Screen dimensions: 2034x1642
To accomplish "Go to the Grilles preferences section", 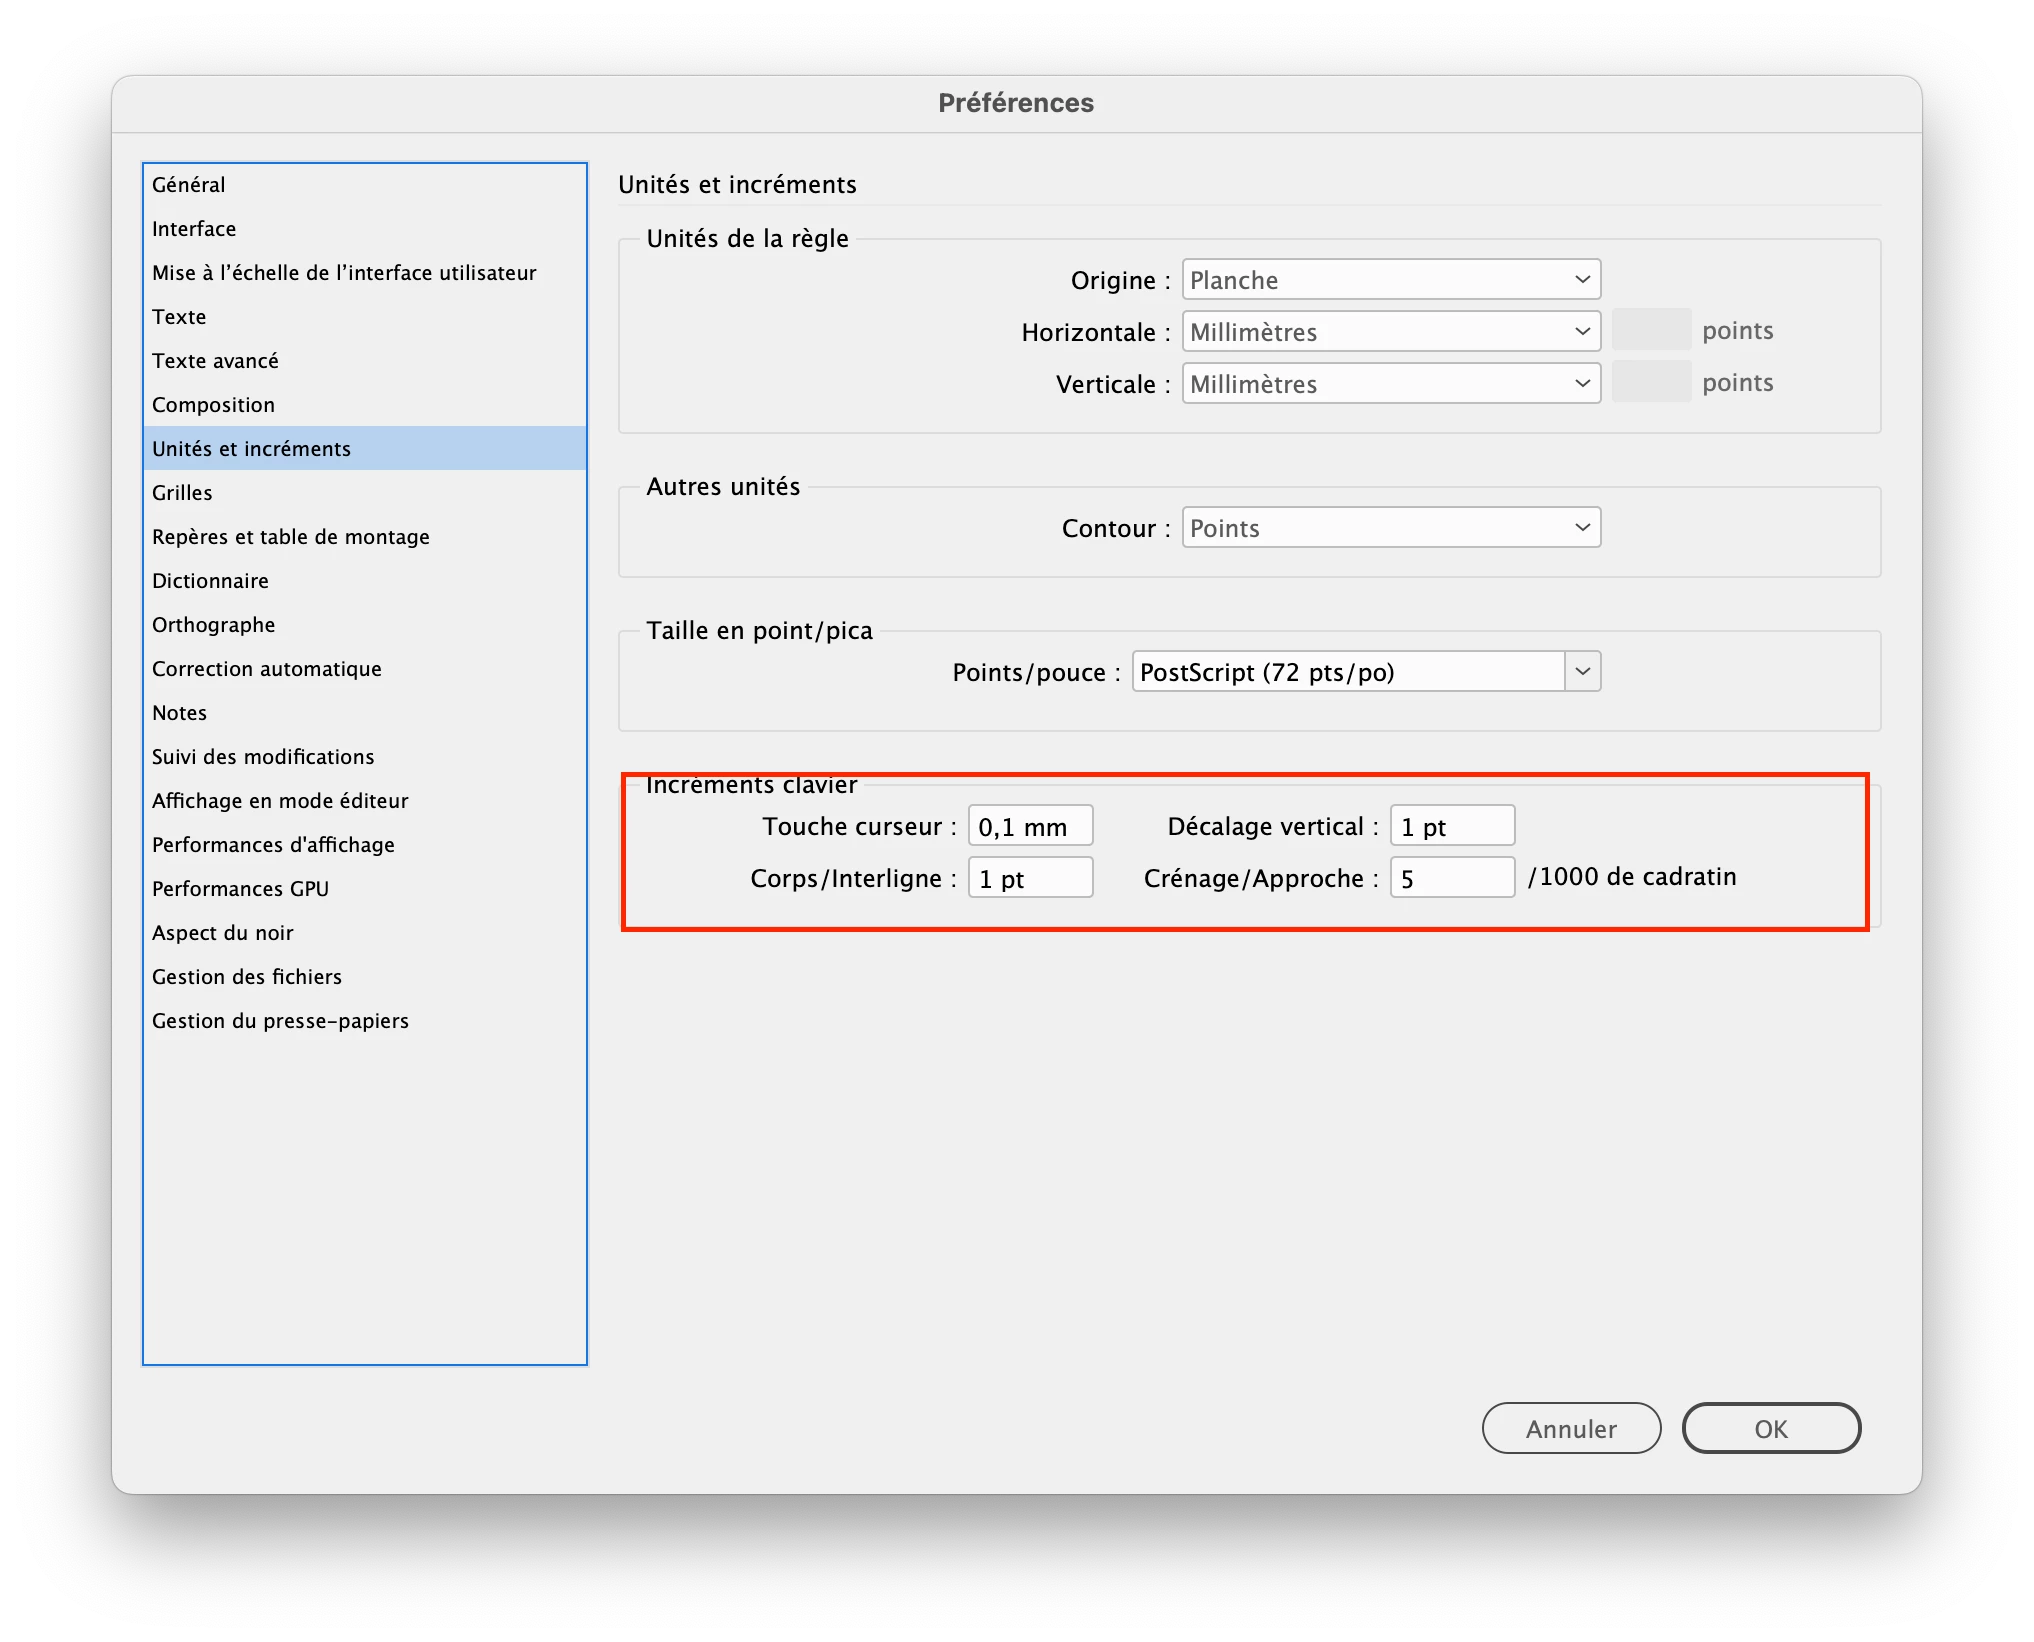I will [x=182, y=493].
